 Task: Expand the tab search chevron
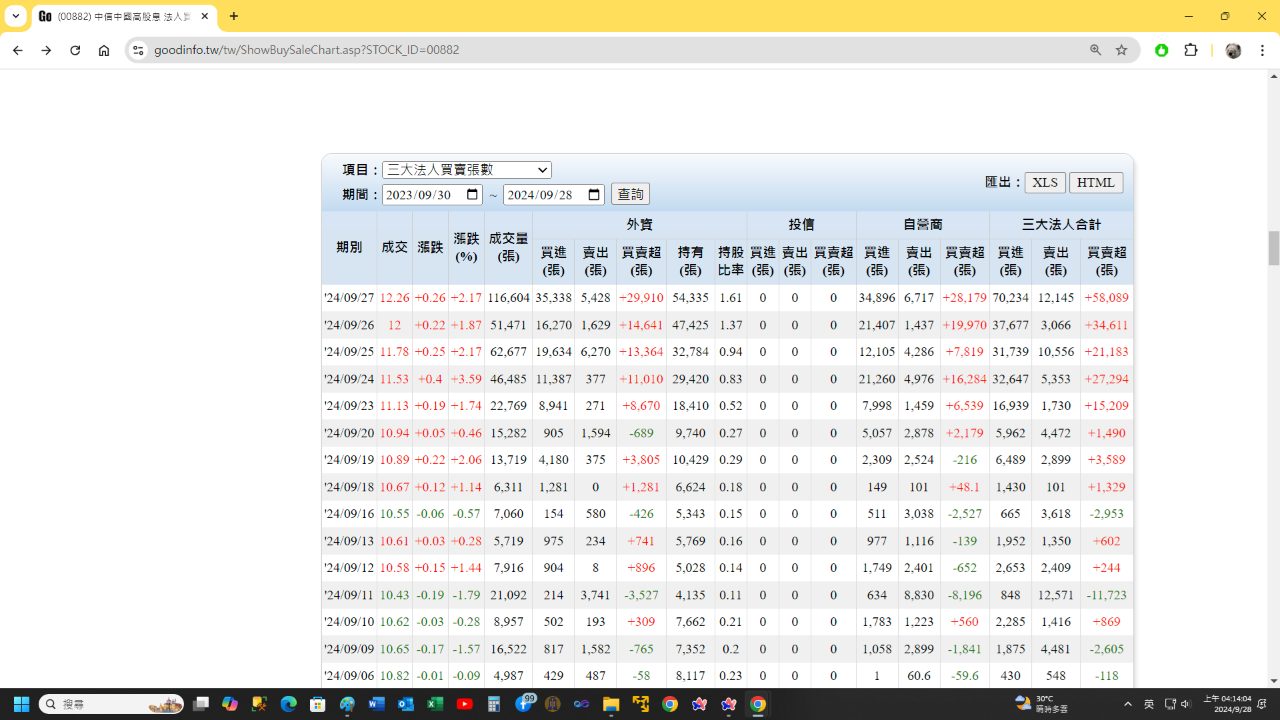(x=16, y=16)
